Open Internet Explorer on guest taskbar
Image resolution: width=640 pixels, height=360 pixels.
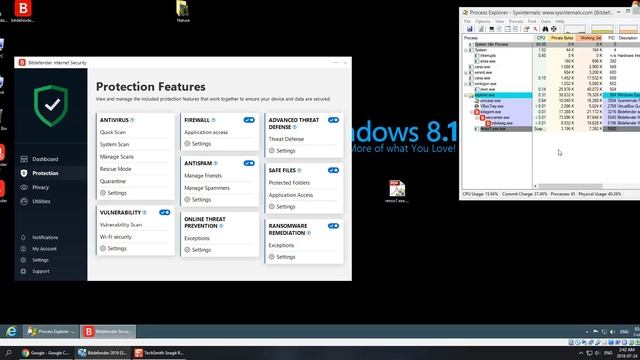[11, 331]
